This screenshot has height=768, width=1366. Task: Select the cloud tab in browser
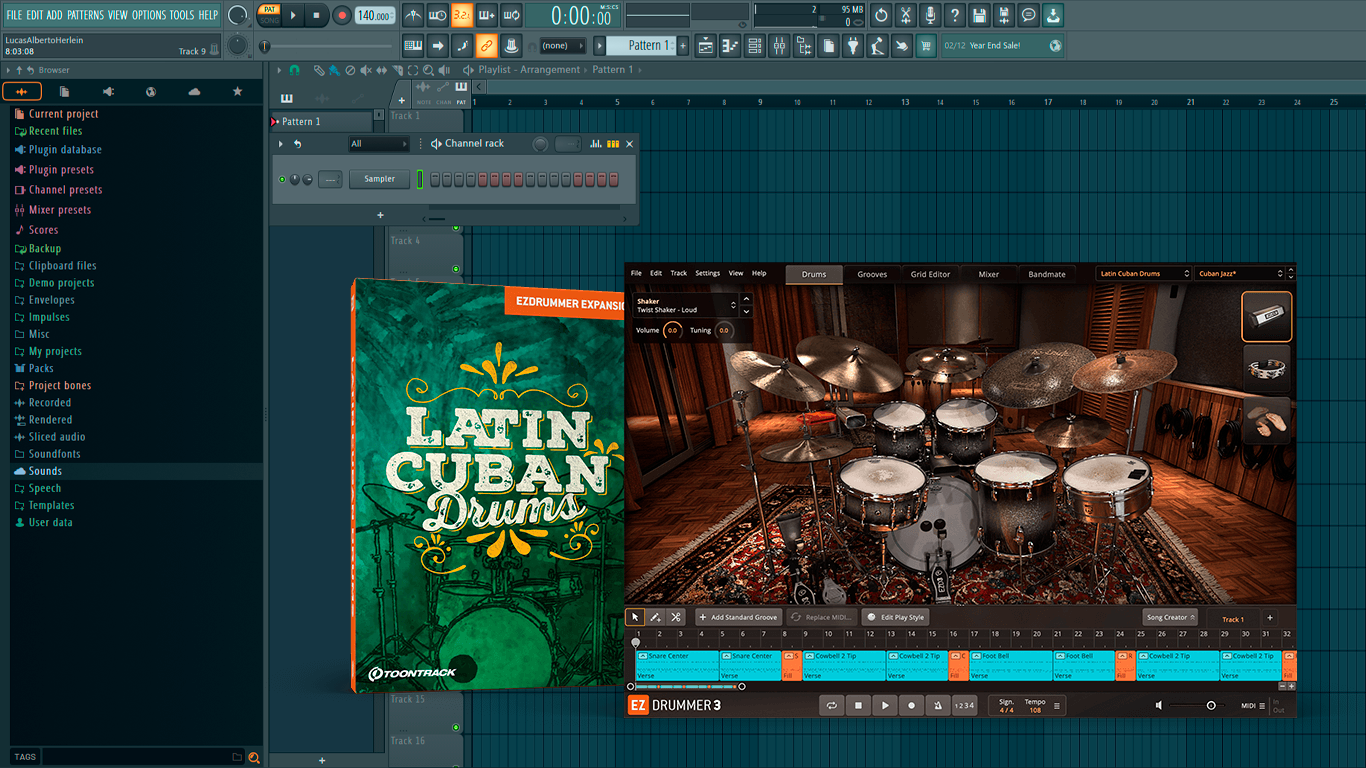pyautogui.click(x=194, y=91)
